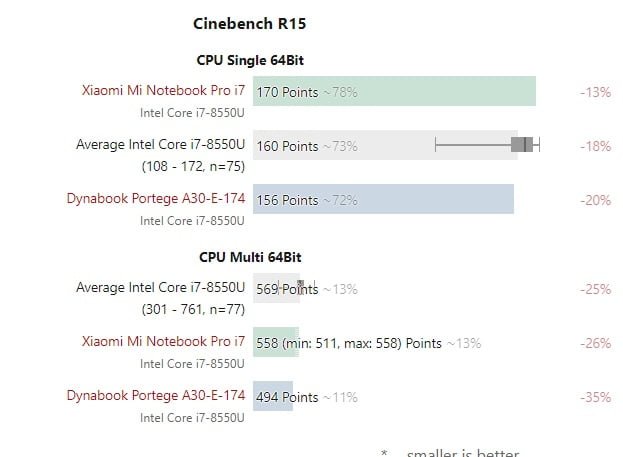This screenshot has width=623, height=457.
Task: Click the -18% difference value
Action: pos(595,146)
